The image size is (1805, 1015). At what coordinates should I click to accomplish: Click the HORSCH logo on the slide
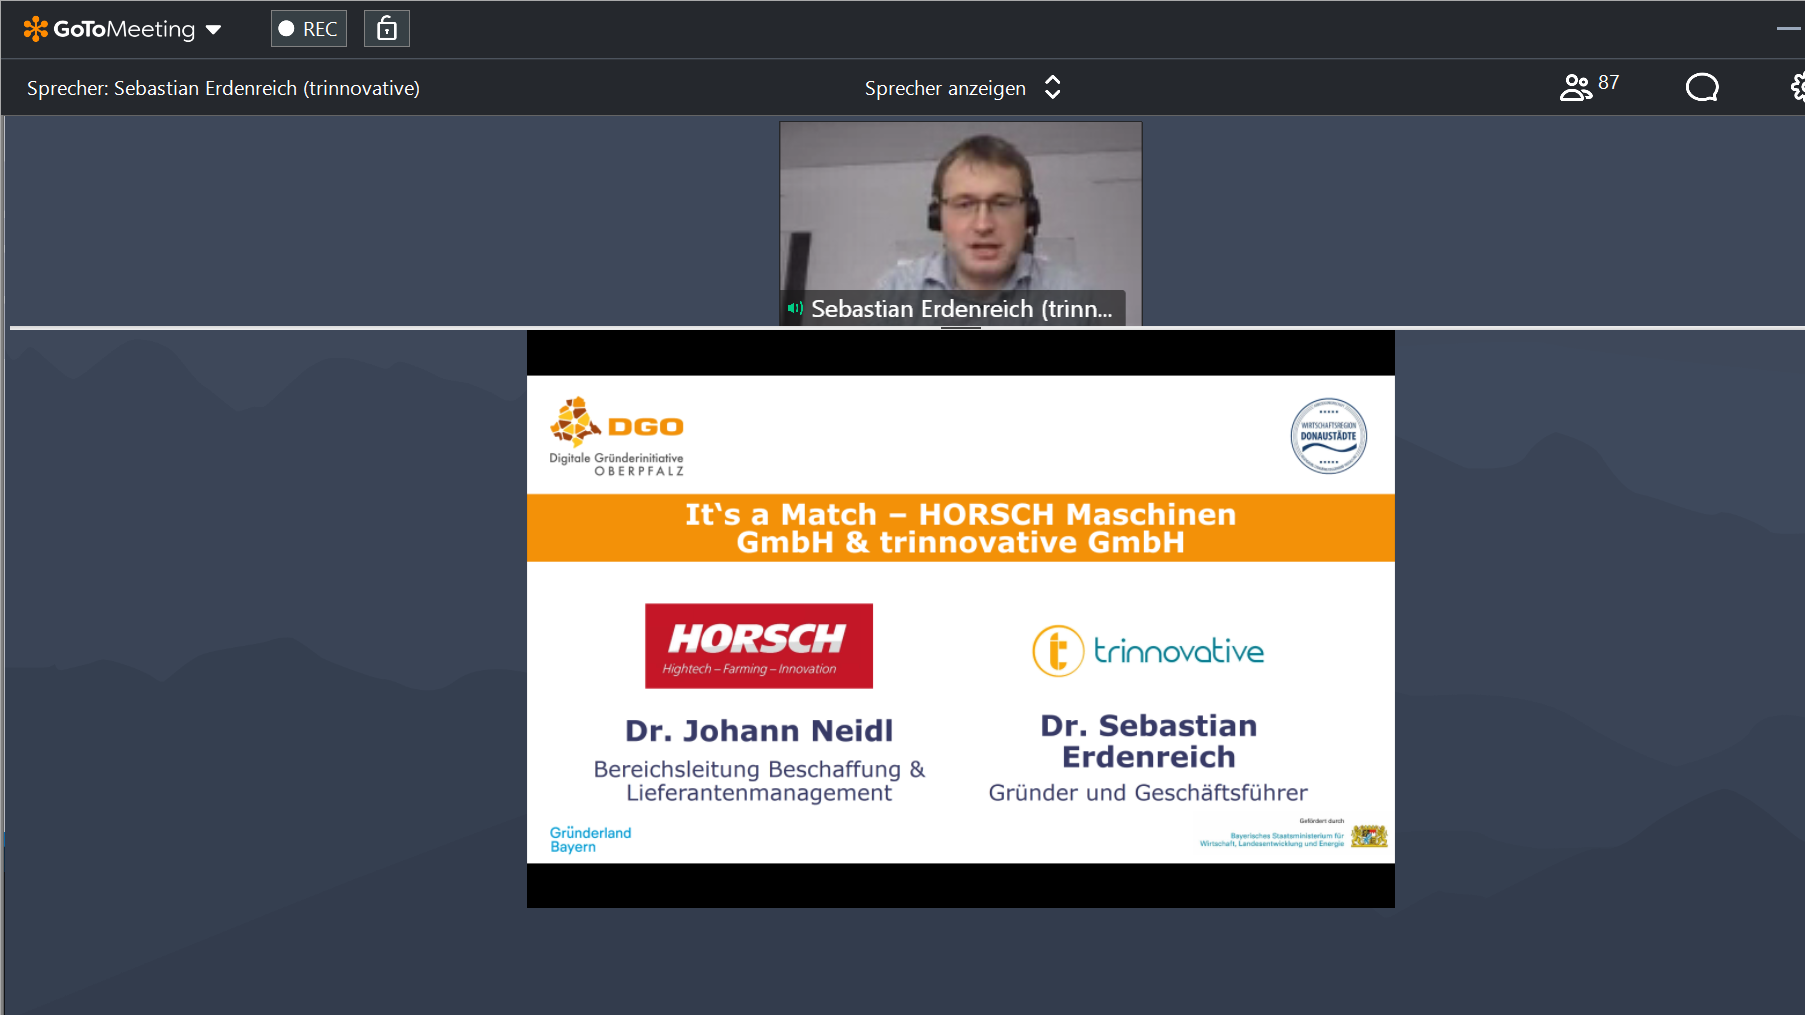[759, 646]
